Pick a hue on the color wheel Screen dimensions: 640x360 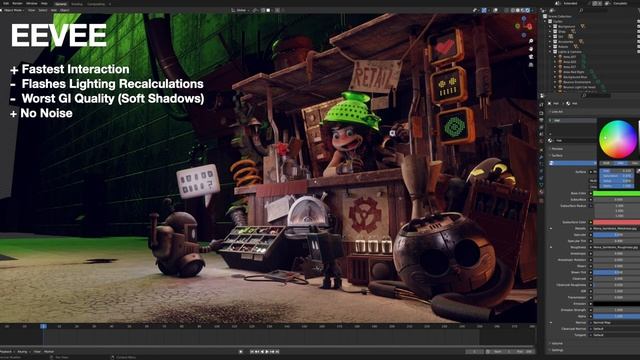point(618,139)
